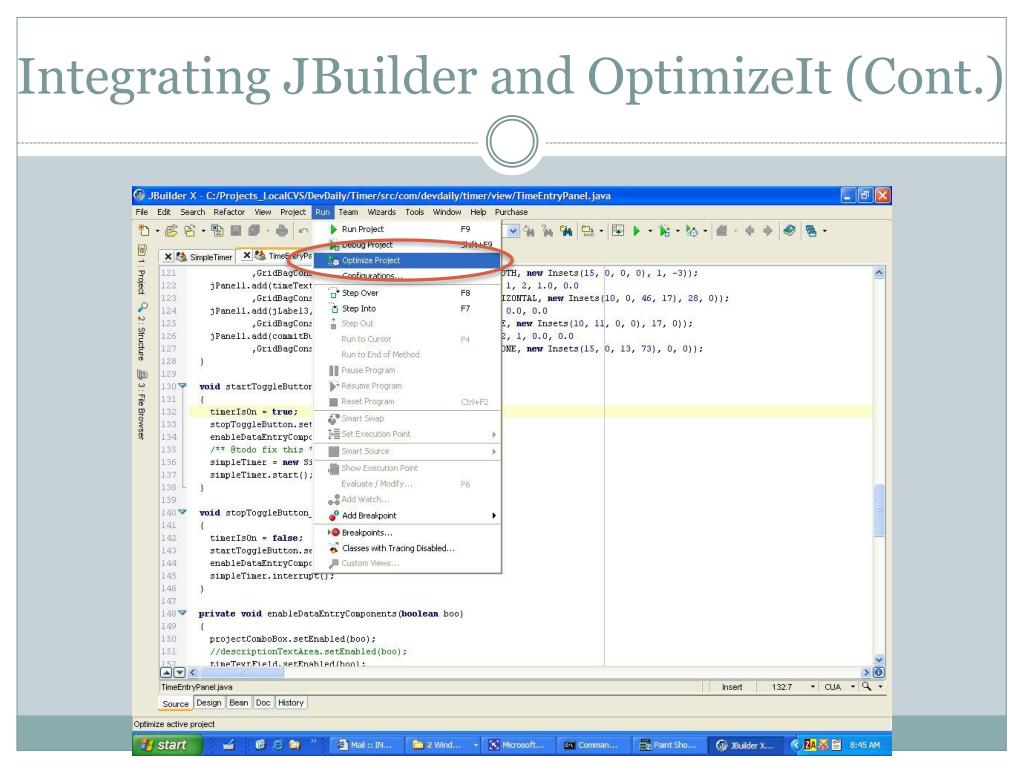Collapse the startToggleButton method fold

pos(182,386)
